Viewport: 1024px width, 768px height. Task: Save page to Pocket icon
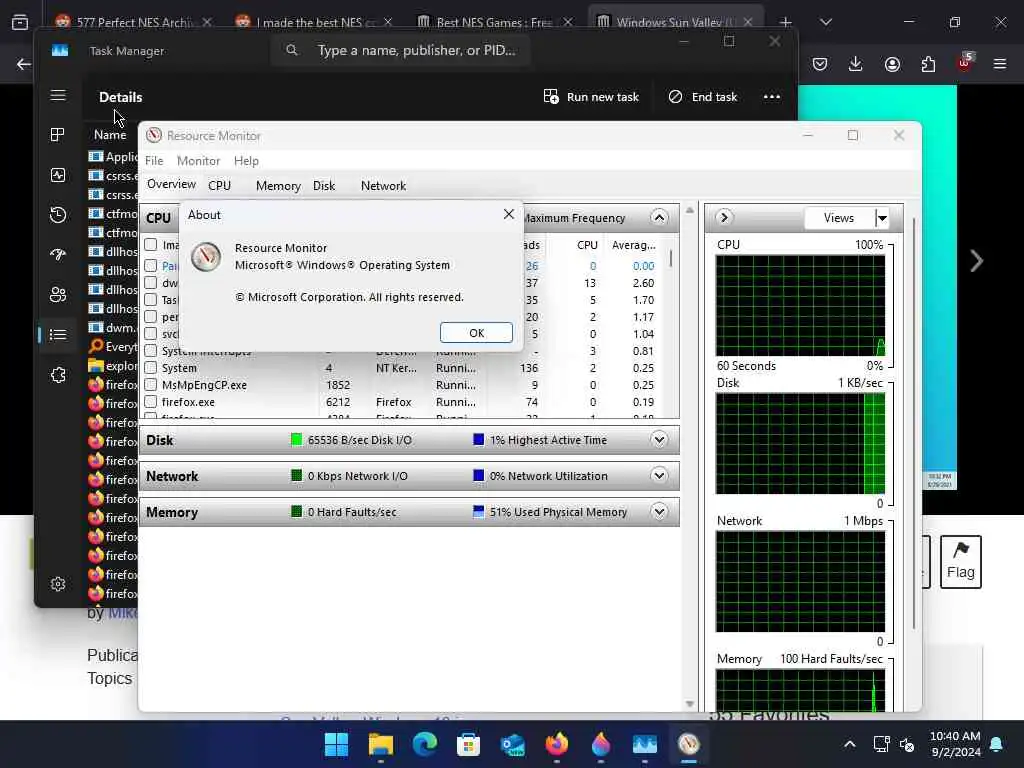tap(820, 64)
